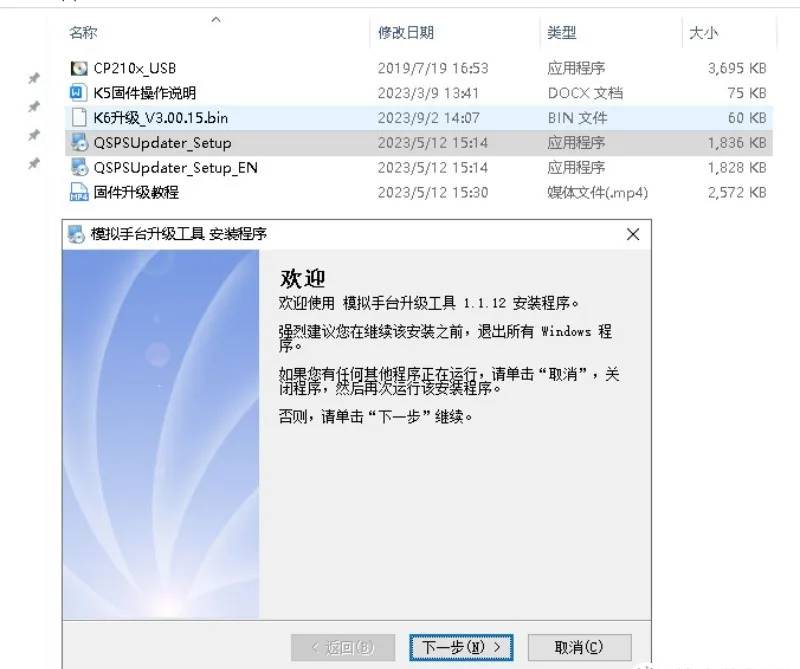
Task: Click the QSPSUpdater_Setup_EN application icon
Action: coord(79,168)
